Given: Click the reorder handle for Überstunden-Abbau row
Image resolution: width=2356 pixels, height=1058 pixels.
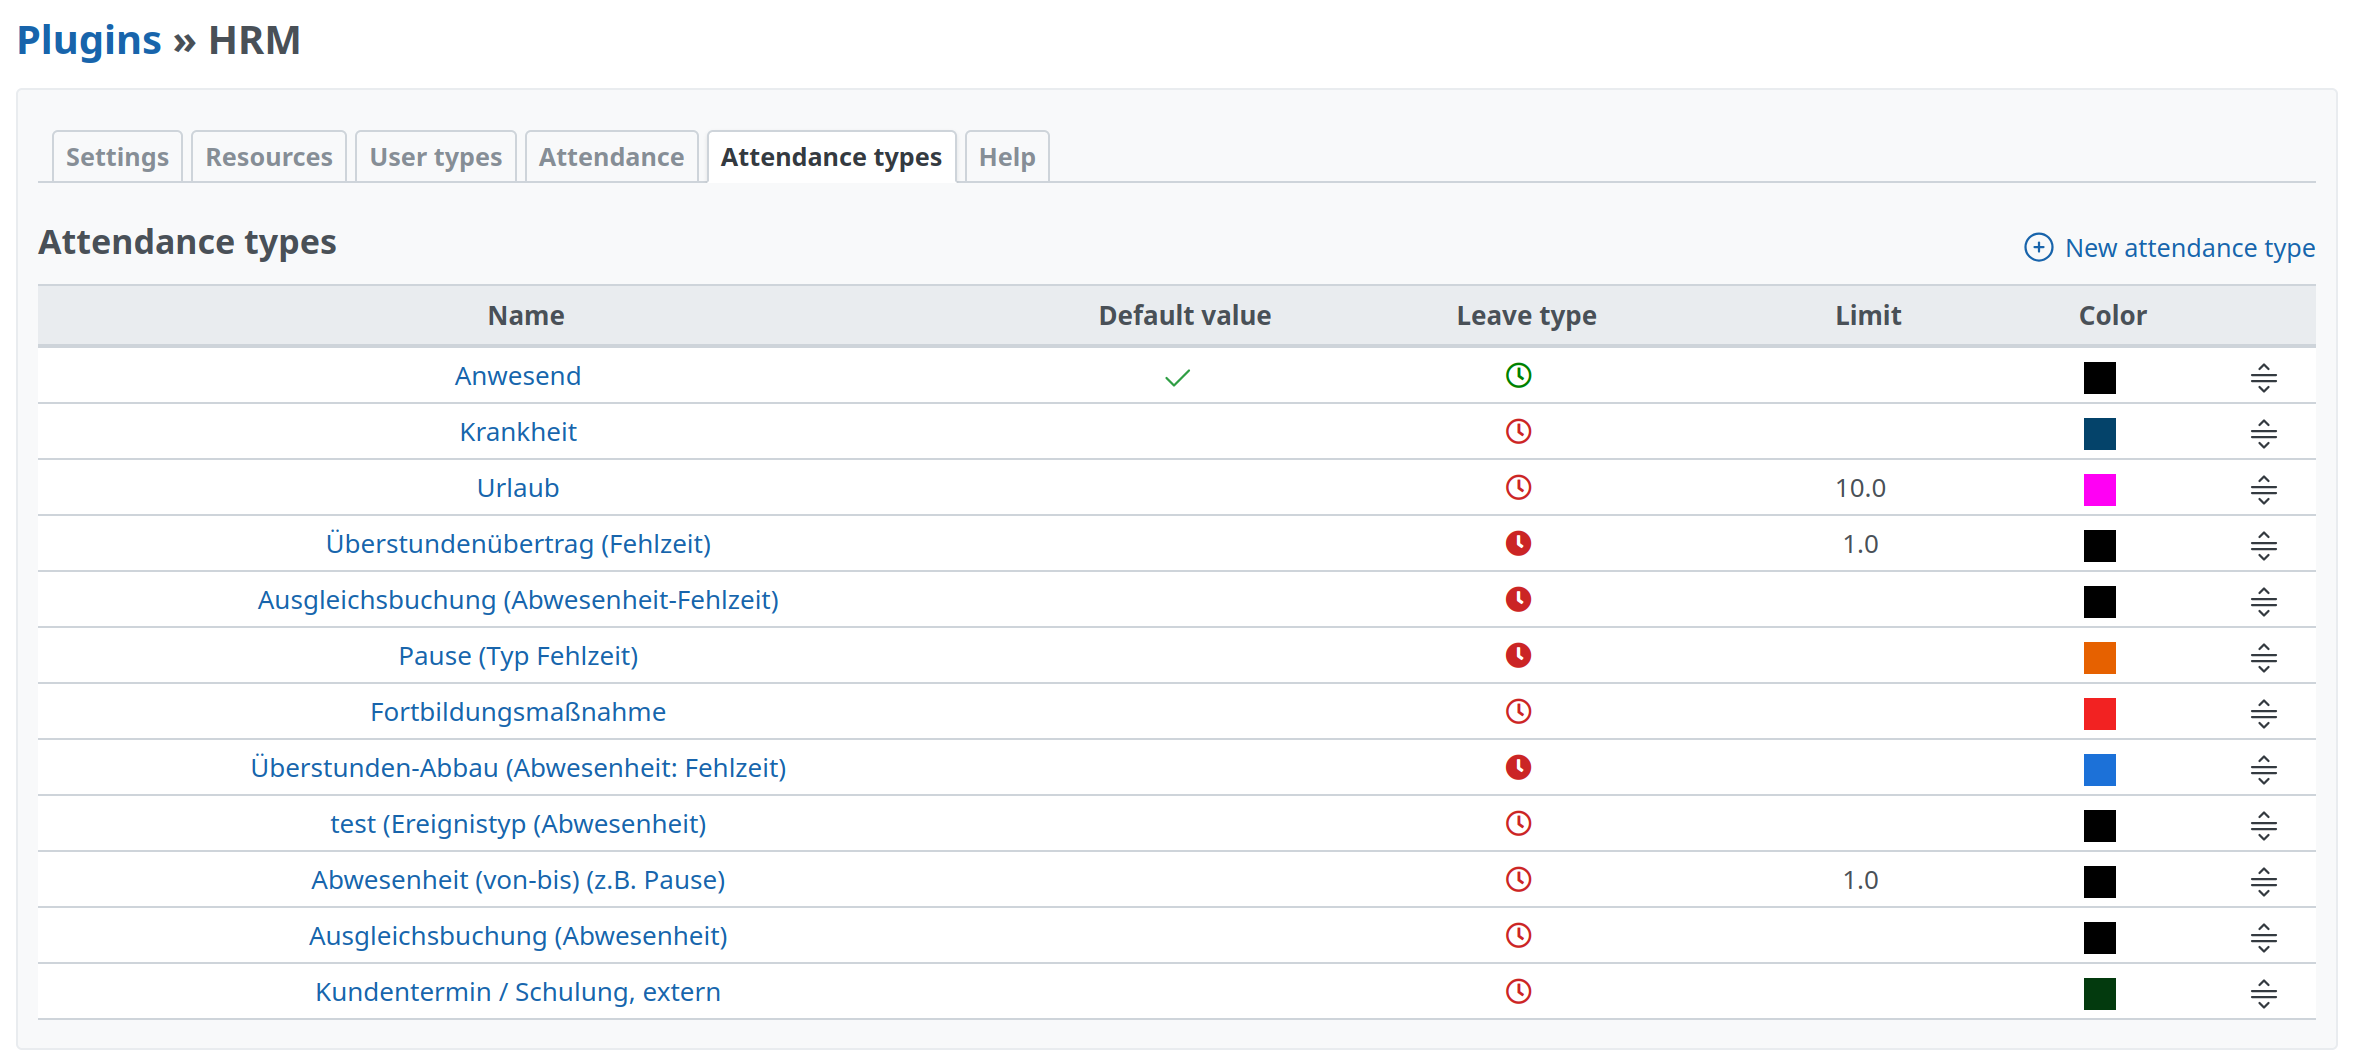Looking at the screenshot, I should [x=2263, y=770].
